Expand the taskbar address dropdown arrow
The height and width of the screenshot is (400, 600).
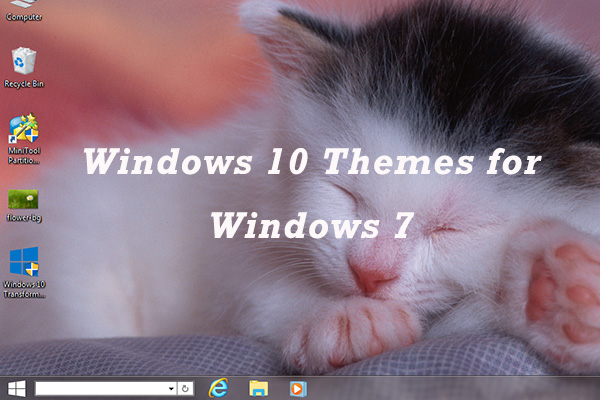171,389
